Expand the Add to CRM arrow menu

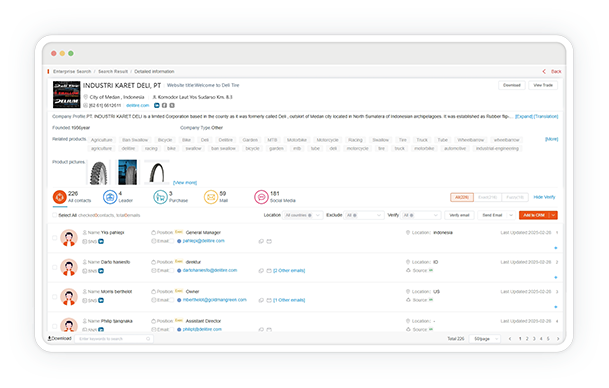pos(553,215)
